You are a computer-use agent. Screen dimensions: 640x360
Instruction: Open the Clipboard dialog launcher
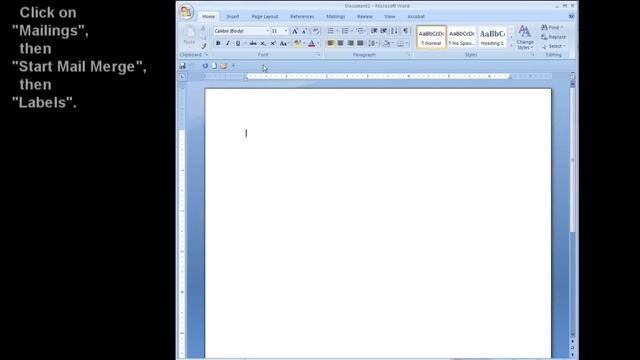tap(206, 55)
